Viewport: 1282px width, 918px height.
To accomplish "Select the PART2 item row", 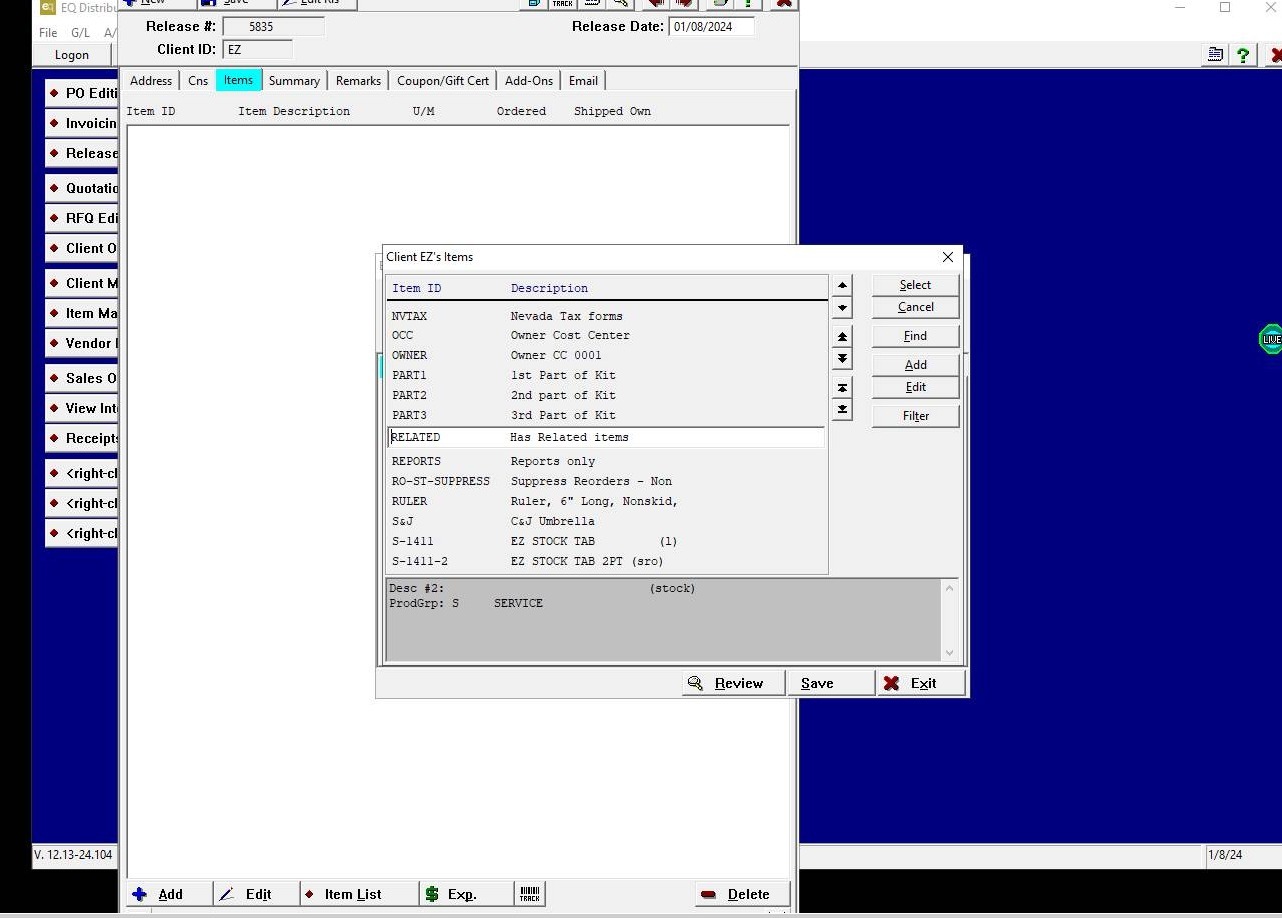I will [x=607, y=395].
